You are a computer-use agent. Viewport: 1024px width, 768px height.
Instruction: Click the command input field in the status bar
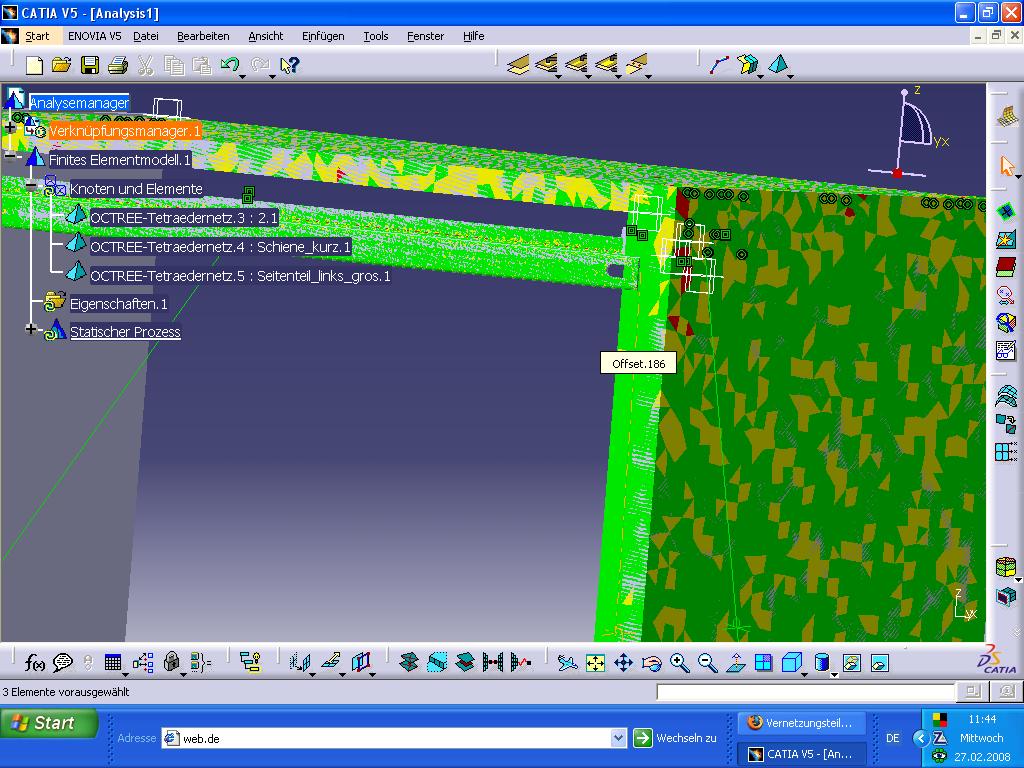coord(805,692)
